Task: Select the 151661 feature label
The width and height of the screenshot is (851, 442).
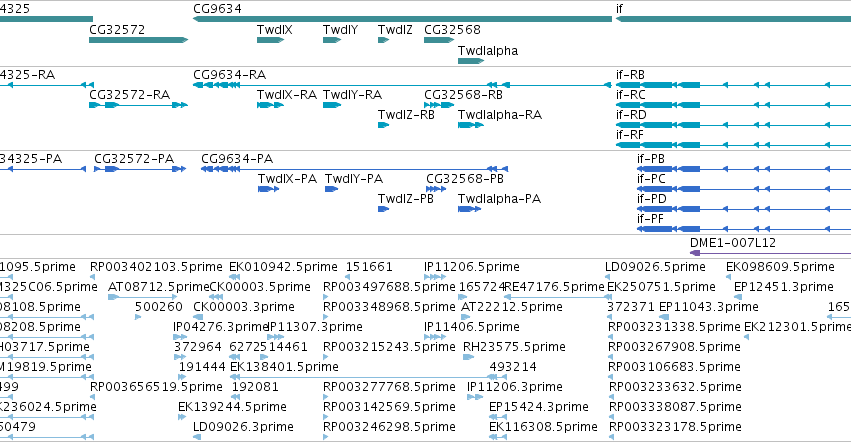Action: [369, 267]
